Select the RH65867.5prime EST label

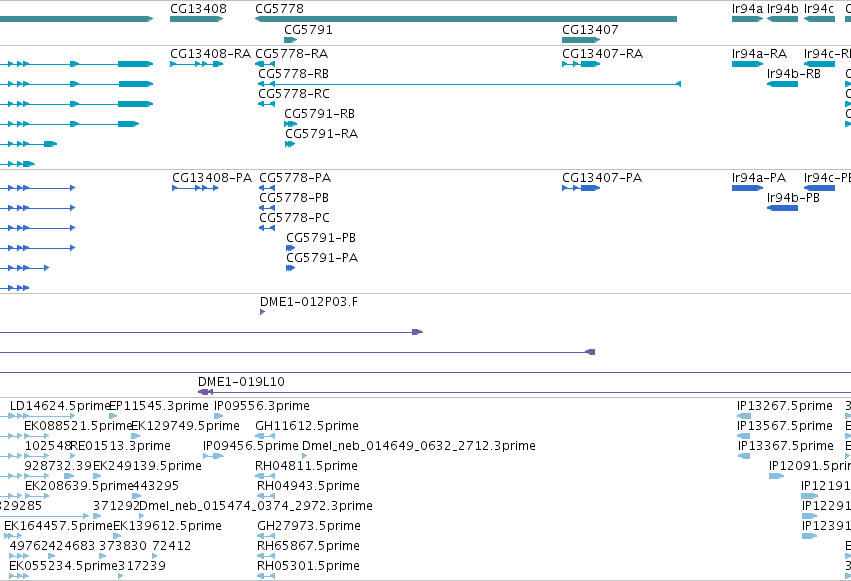308,546
